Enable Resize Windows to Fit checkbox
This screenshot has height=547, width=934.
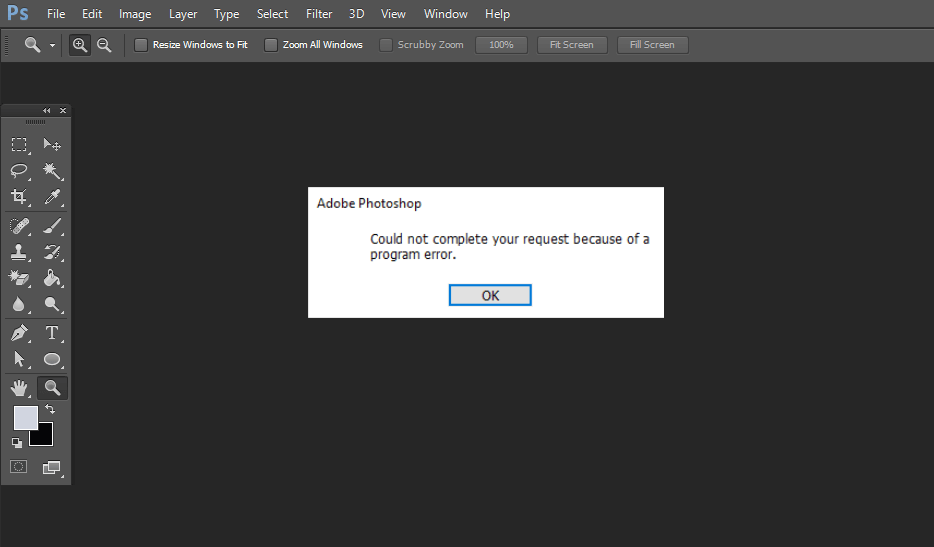coord(141,45)
